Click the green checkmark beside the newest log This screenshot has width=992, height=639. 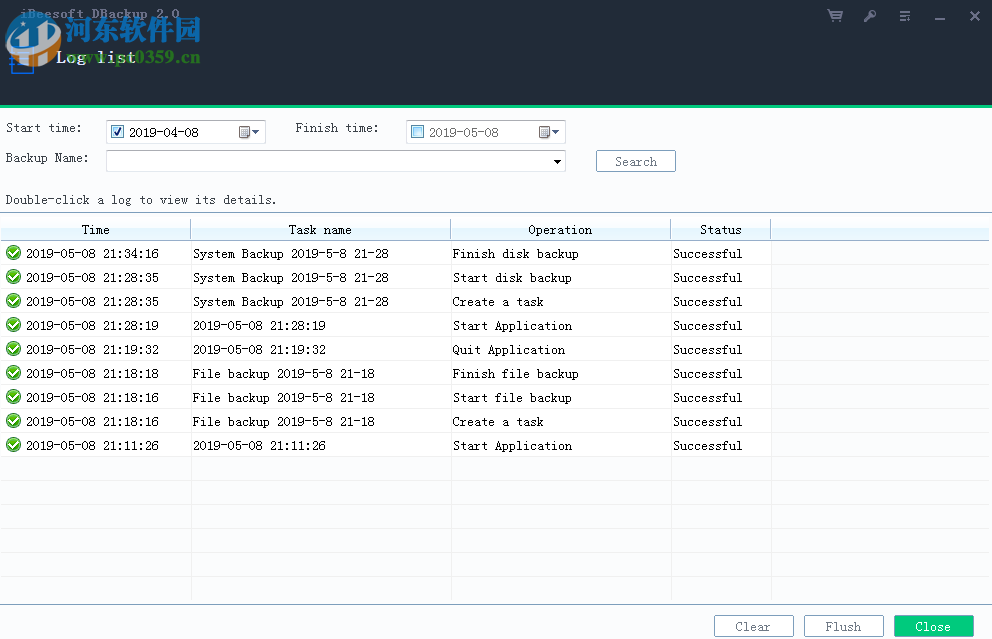(13, 253)
